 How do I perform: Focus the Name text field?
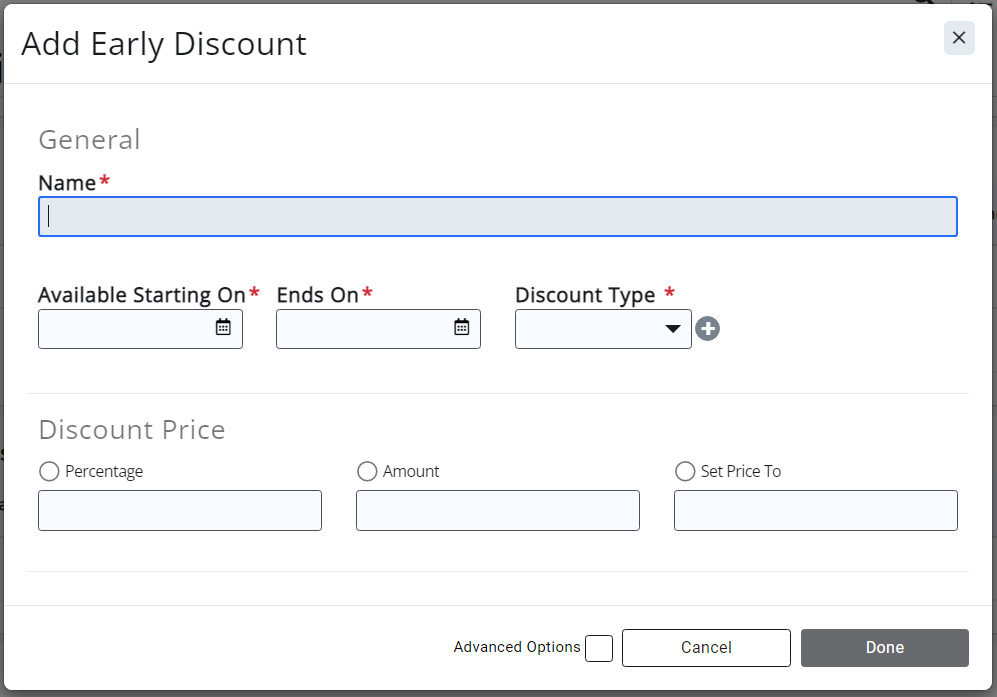coord(497,217)
